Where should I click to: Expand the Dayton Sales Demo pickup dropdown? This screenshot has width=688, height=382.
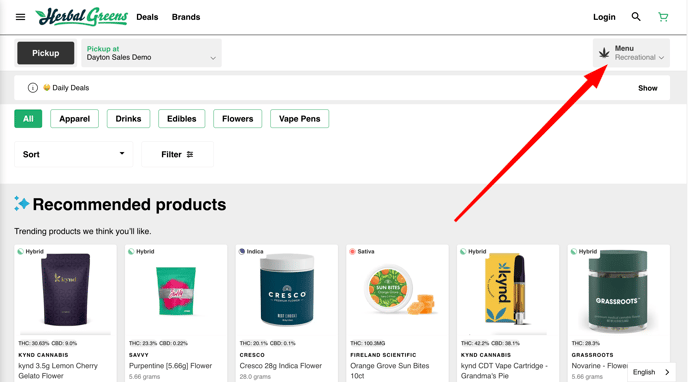(151, 53)
